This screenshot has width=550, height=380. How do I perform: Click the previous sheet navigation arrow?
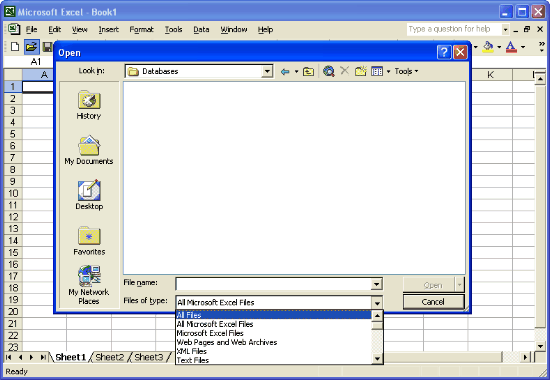click(20, 357)
